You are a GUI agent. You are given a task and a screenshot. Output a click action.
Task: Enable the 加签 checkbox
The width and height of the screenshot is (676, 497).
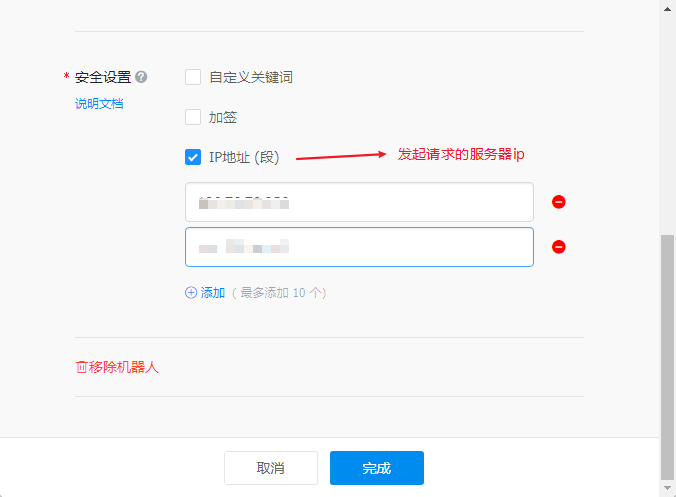(193, 117)
